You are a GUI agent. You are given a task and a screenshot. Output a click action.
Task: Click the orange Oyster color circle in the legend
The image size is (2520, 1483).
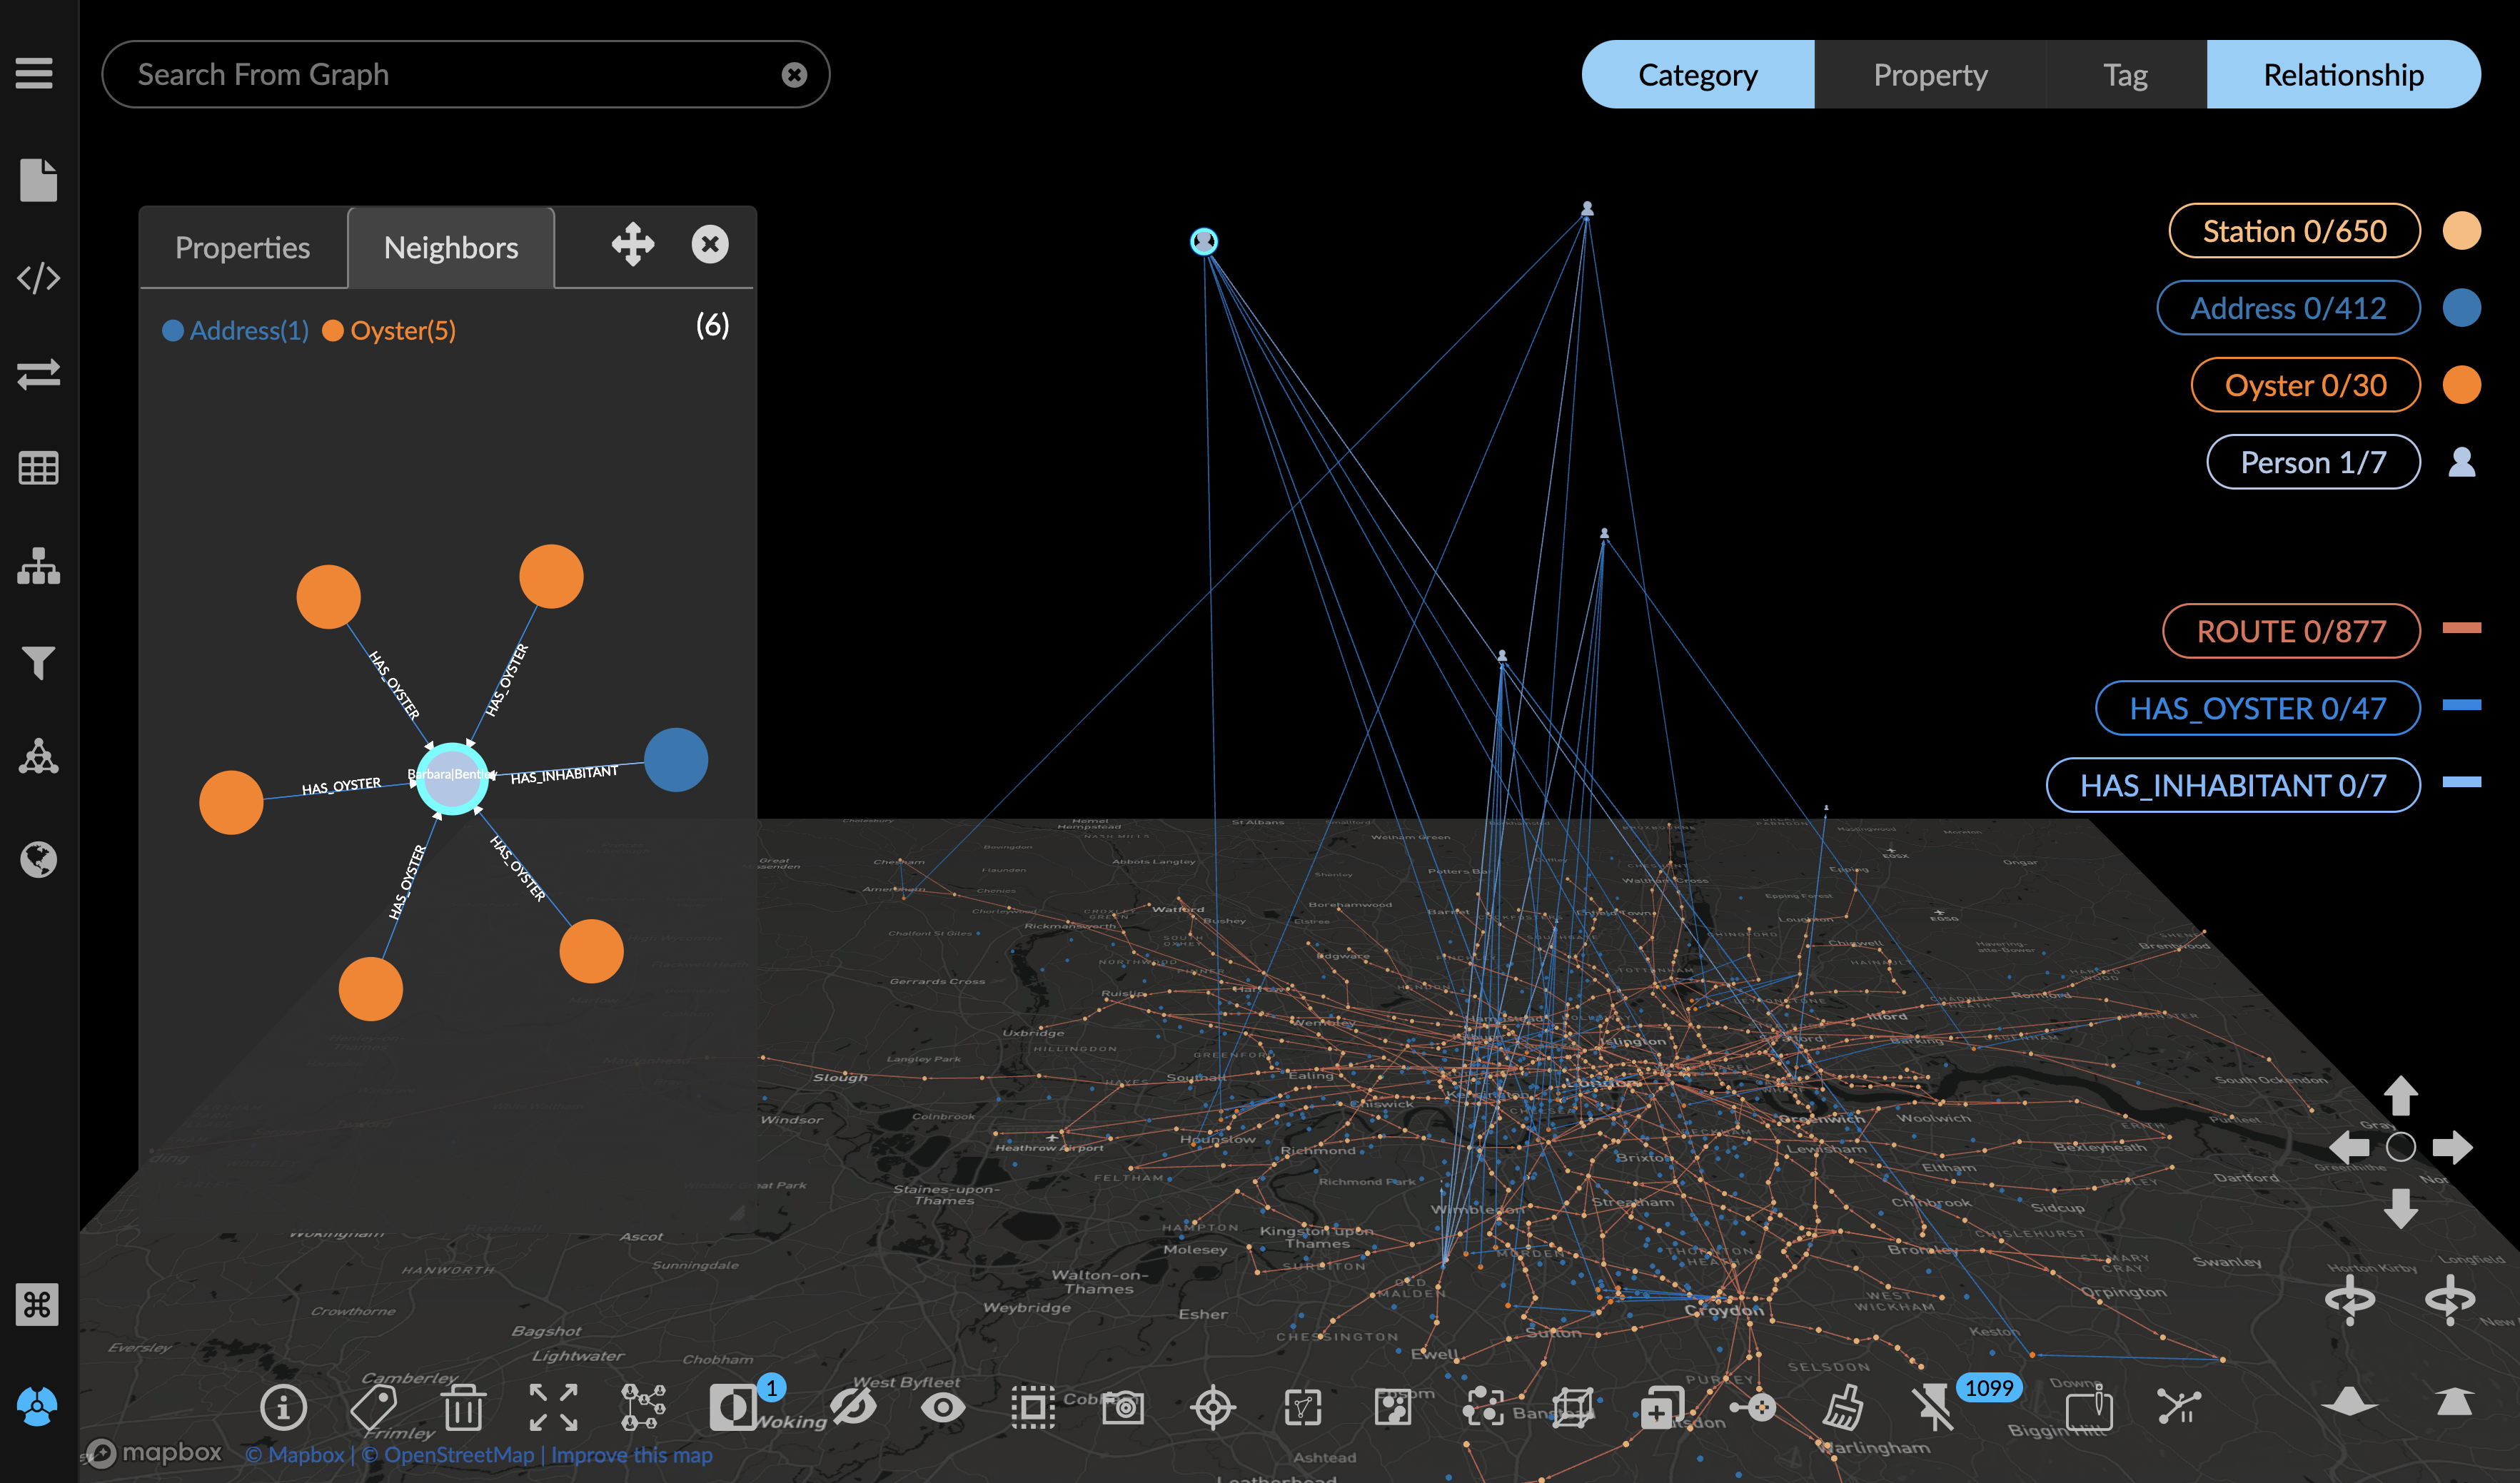click(2461, 385)
